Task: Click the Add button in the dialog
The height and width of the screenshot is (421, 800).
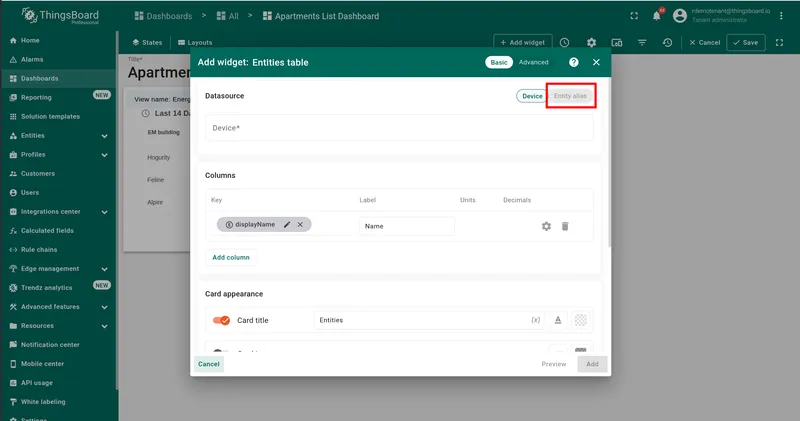Action: click(x=592, y=364)
